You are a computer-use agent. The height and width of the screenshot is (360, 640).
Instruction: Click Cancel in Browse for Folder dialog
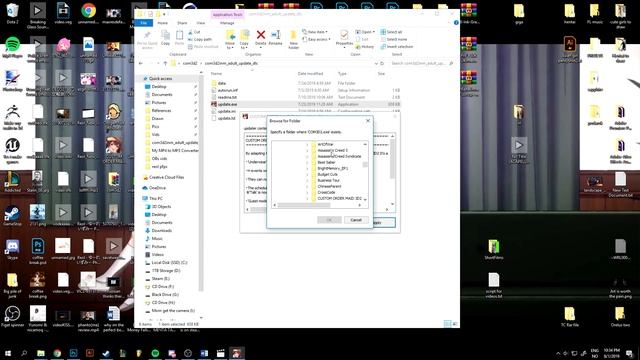click(x=356, y=220)
